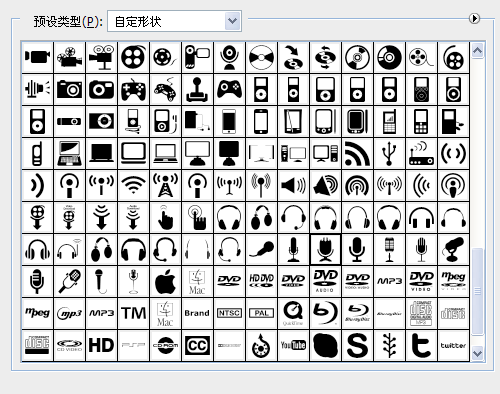This screenshot has width=500, height=394.
Task: Select the Mac finder logo after Apple
Action: [x=197, y=281]
